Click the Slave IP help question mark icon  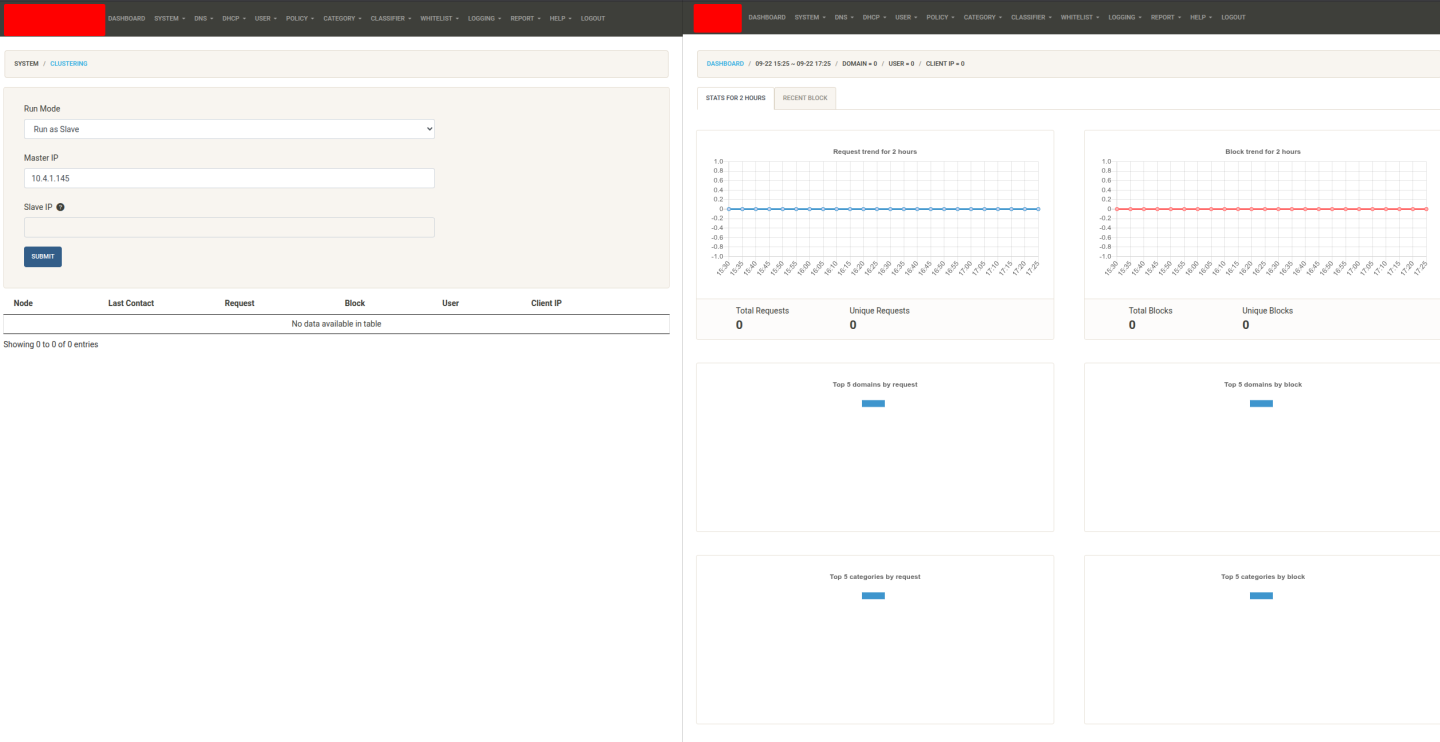[60, 207]
